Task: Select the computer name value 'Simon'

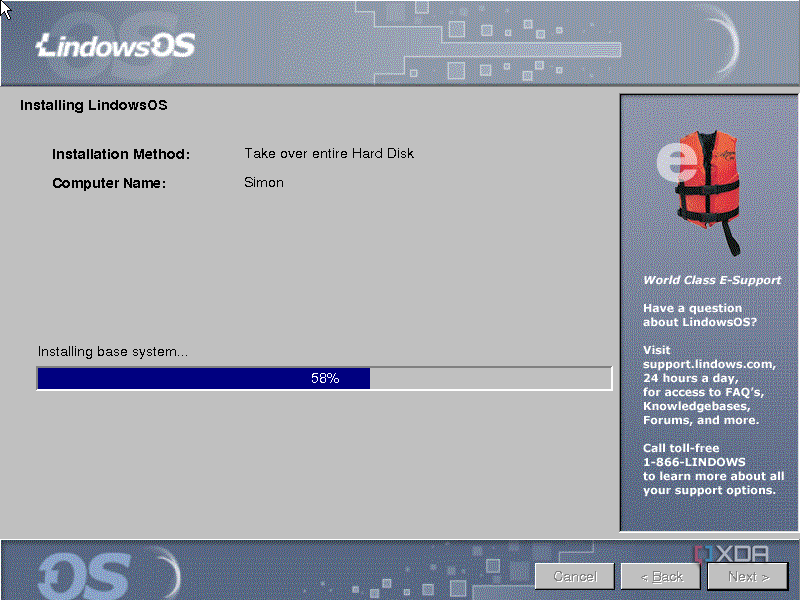Action: coord(264,183)
